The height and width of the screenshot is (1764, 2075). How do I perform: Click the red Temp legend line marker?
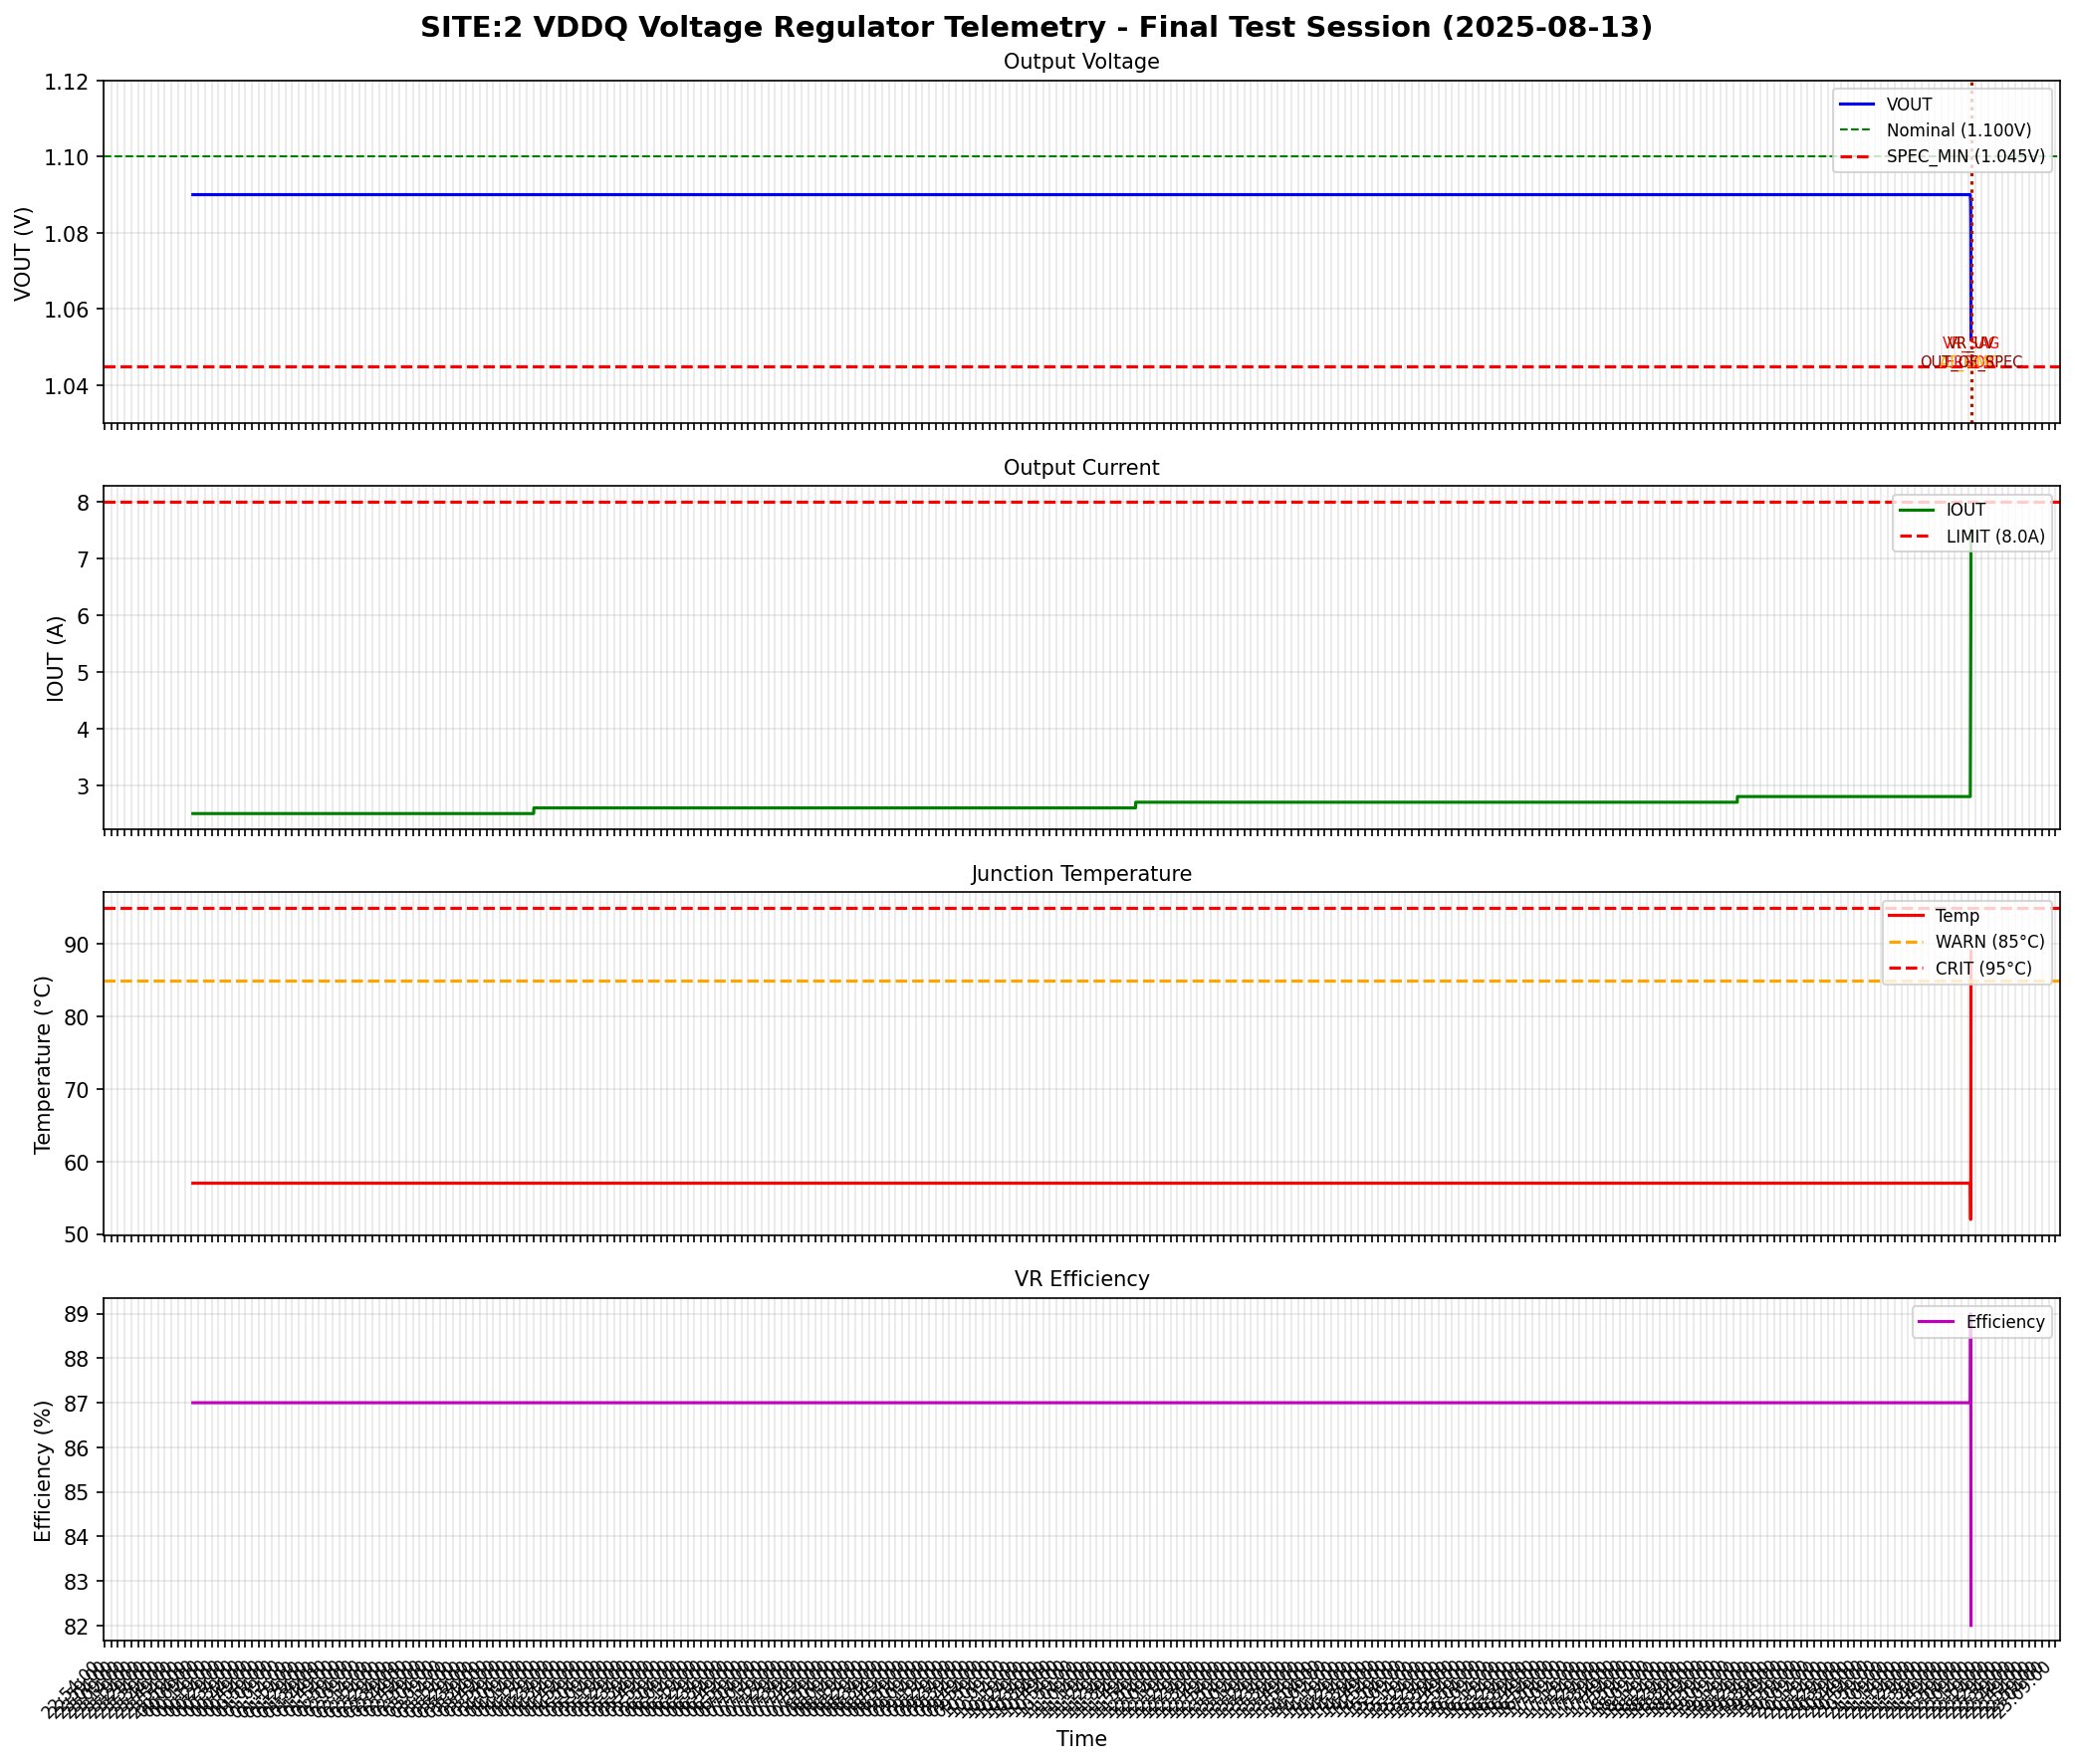coord(1910,915)
